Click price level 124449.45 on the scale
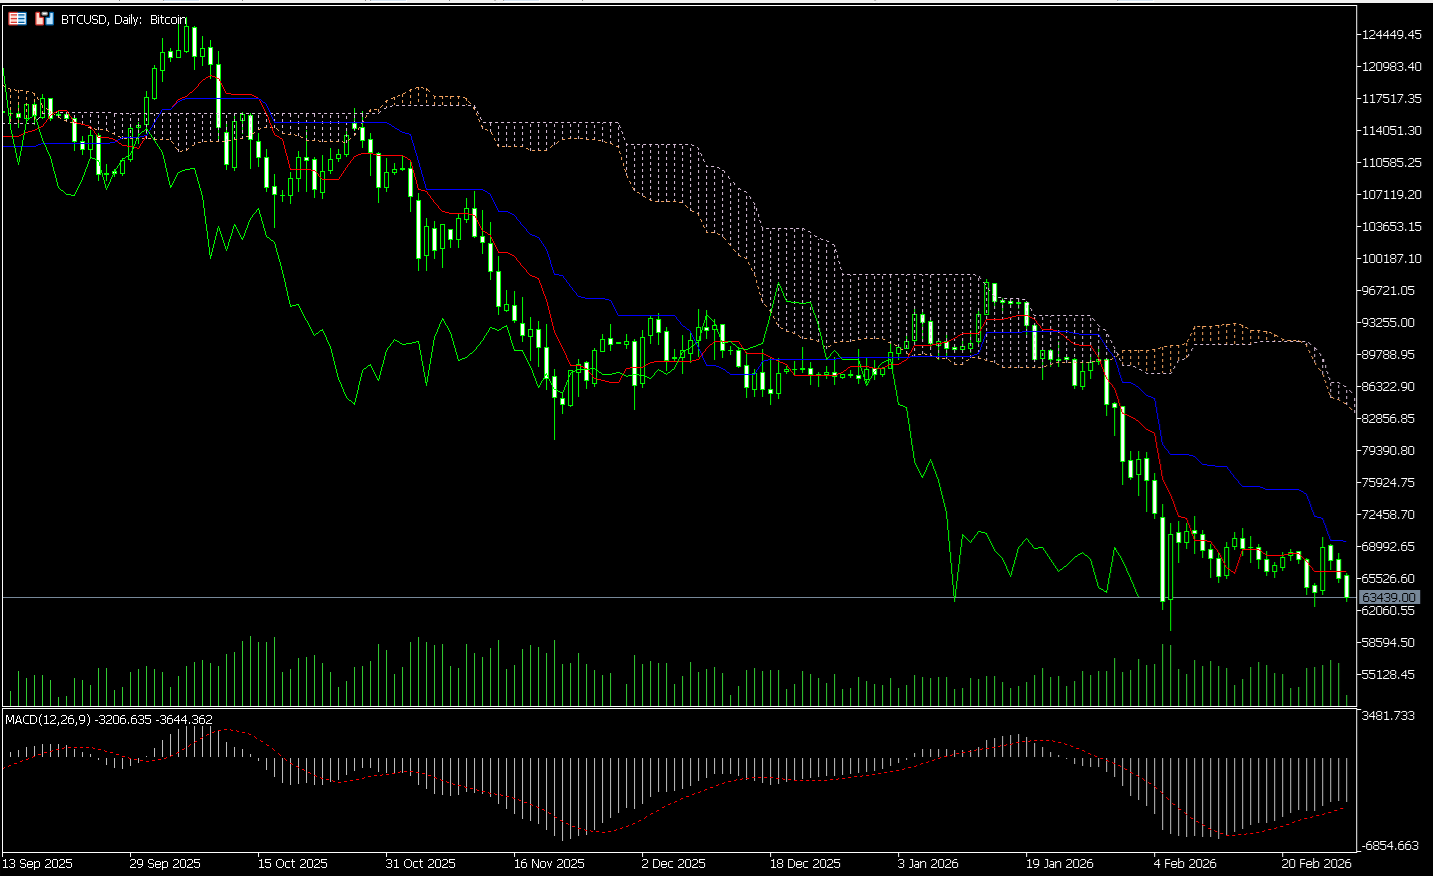This screenshot has width=1433, height=876. coord(1391,35)
